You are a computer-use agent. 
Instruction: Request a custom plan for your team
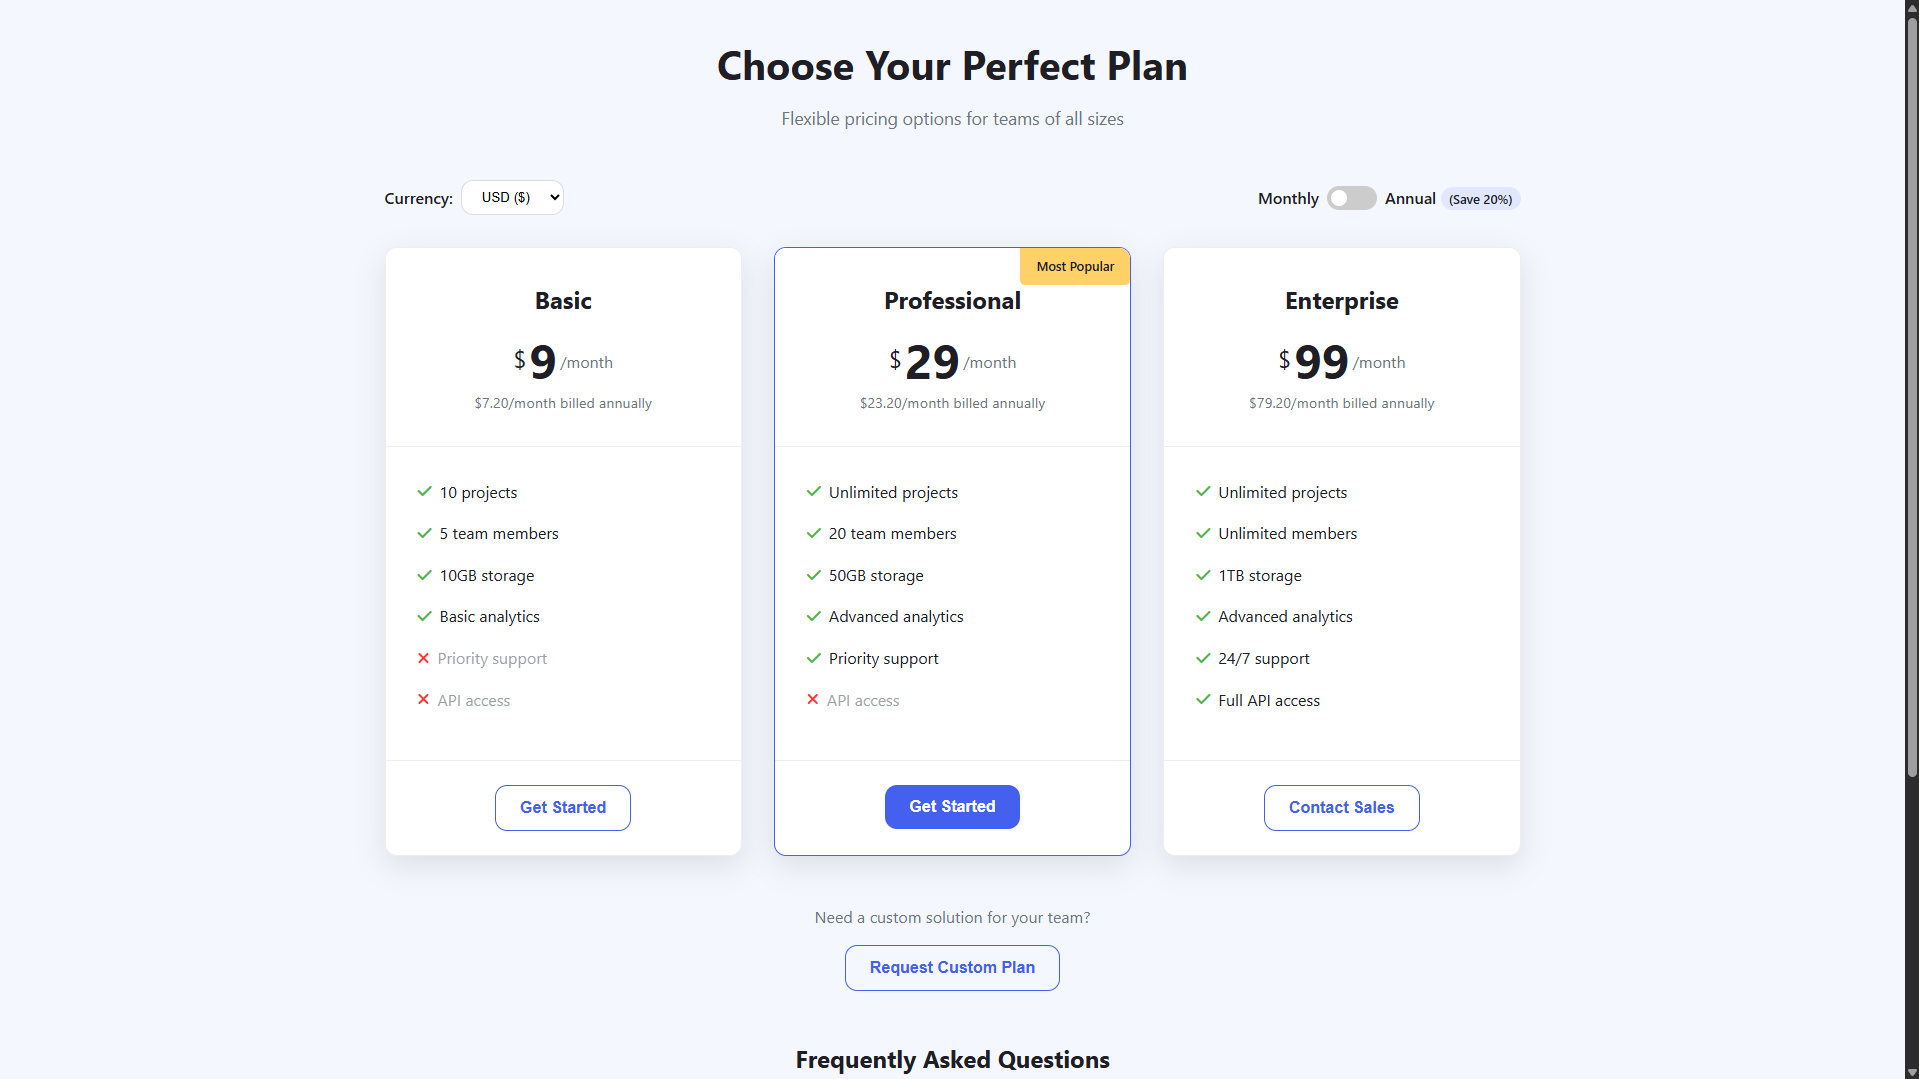click(952, 967)
